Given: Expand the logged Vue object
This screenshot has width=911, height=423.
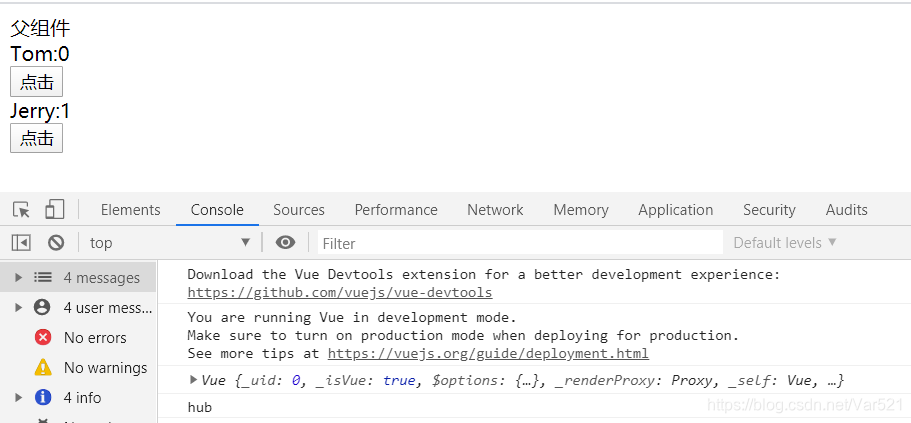Looking at the screenshot, I should 193,380.
